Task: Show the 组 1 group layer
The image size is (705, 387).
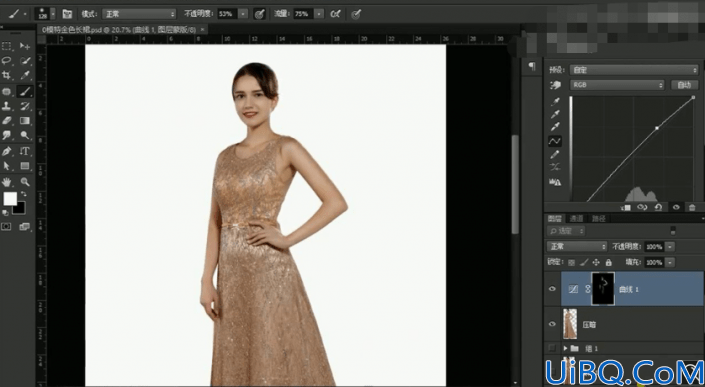Action: click(552, 348)
